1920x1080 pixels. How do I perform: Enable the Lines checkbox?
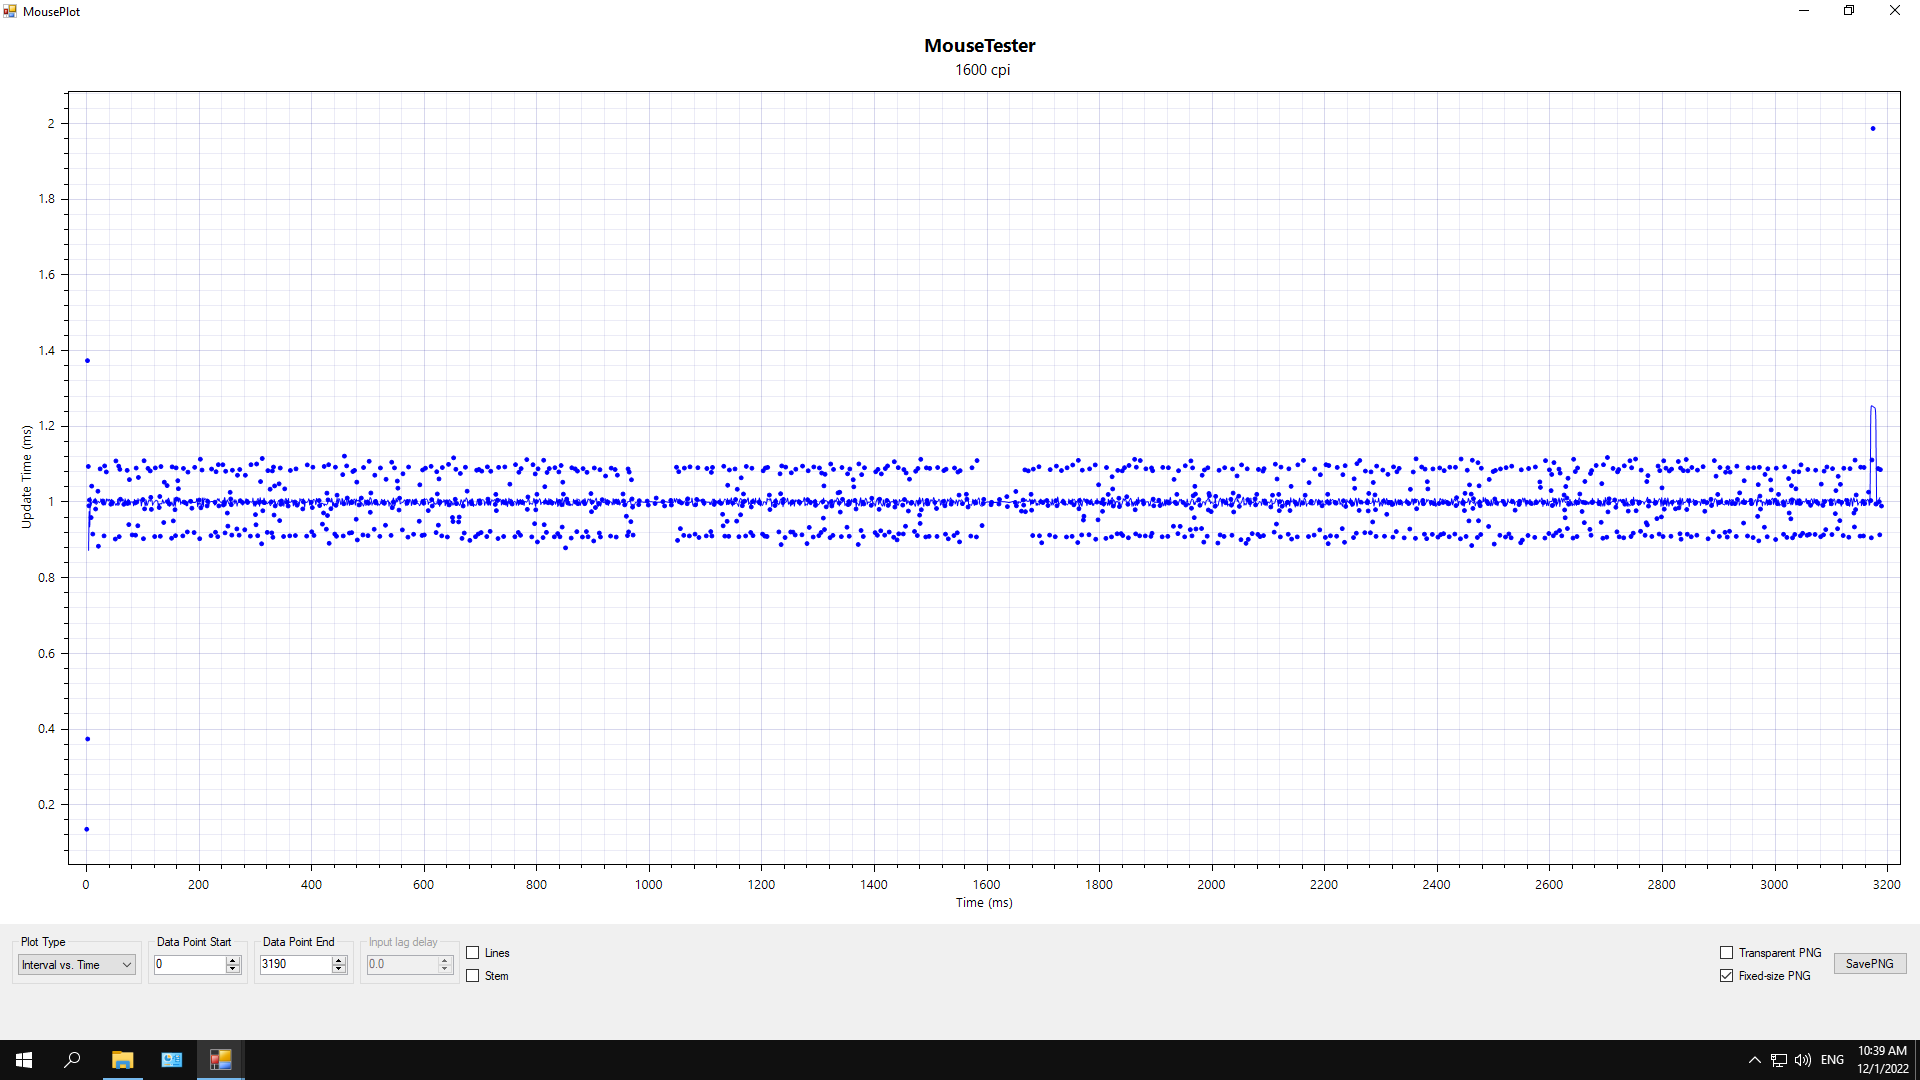[x=473, y=953]
